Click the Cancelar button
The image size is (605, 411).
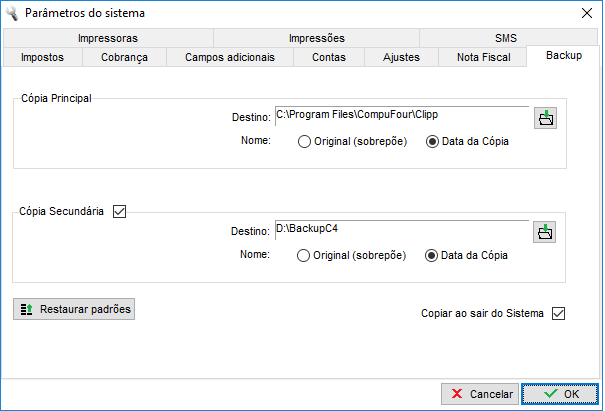coord(480,394)
